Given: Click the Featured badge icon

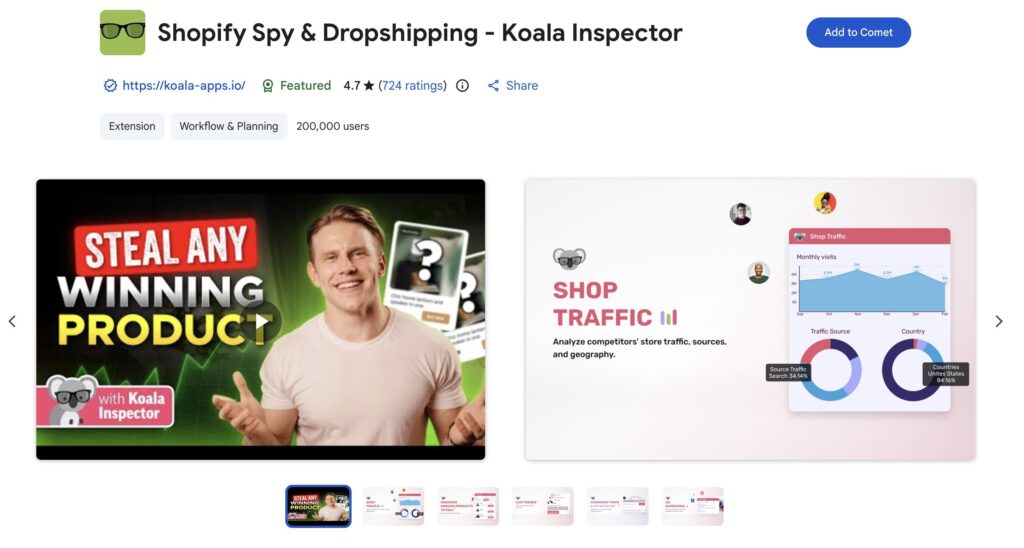Looking at the screenshot, I should pyautogui.click(x=268, y=86).
